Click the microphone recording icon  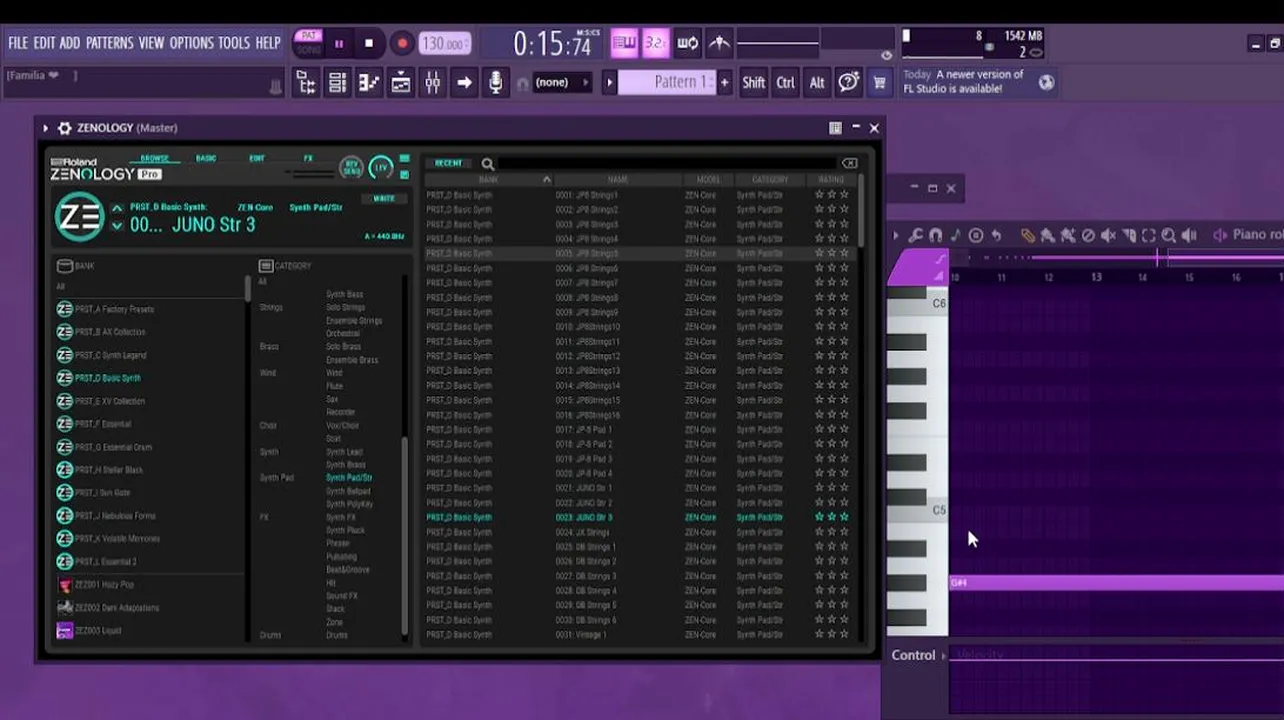(496, 83)
